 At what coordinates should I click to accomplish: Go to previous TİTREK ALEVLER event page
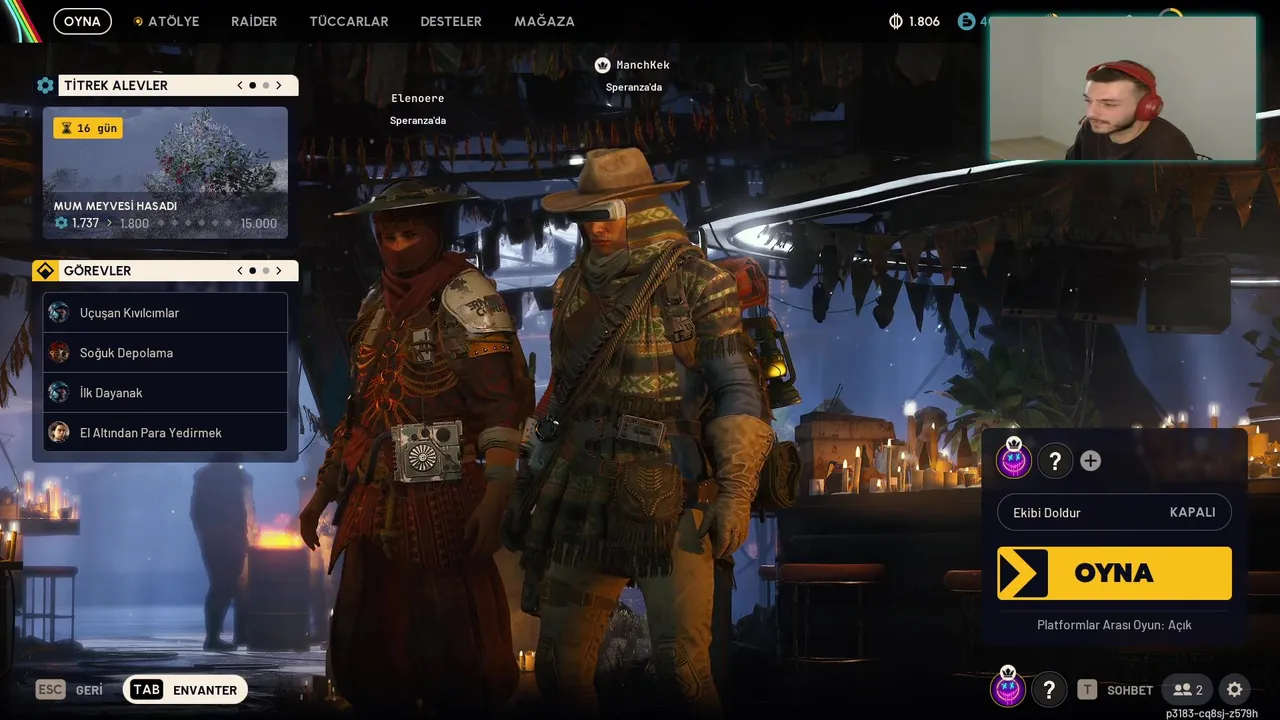click(x=240, y=86)
